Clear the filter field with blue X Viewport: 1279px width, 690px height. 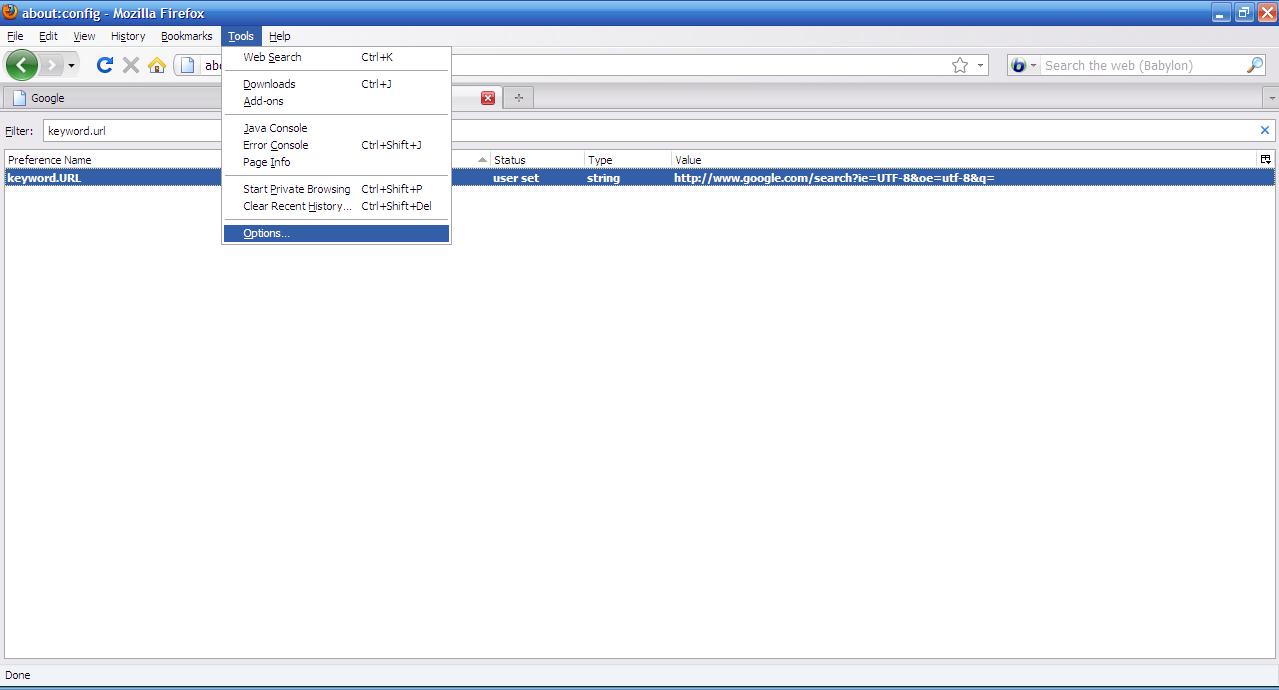point(1264,130)
